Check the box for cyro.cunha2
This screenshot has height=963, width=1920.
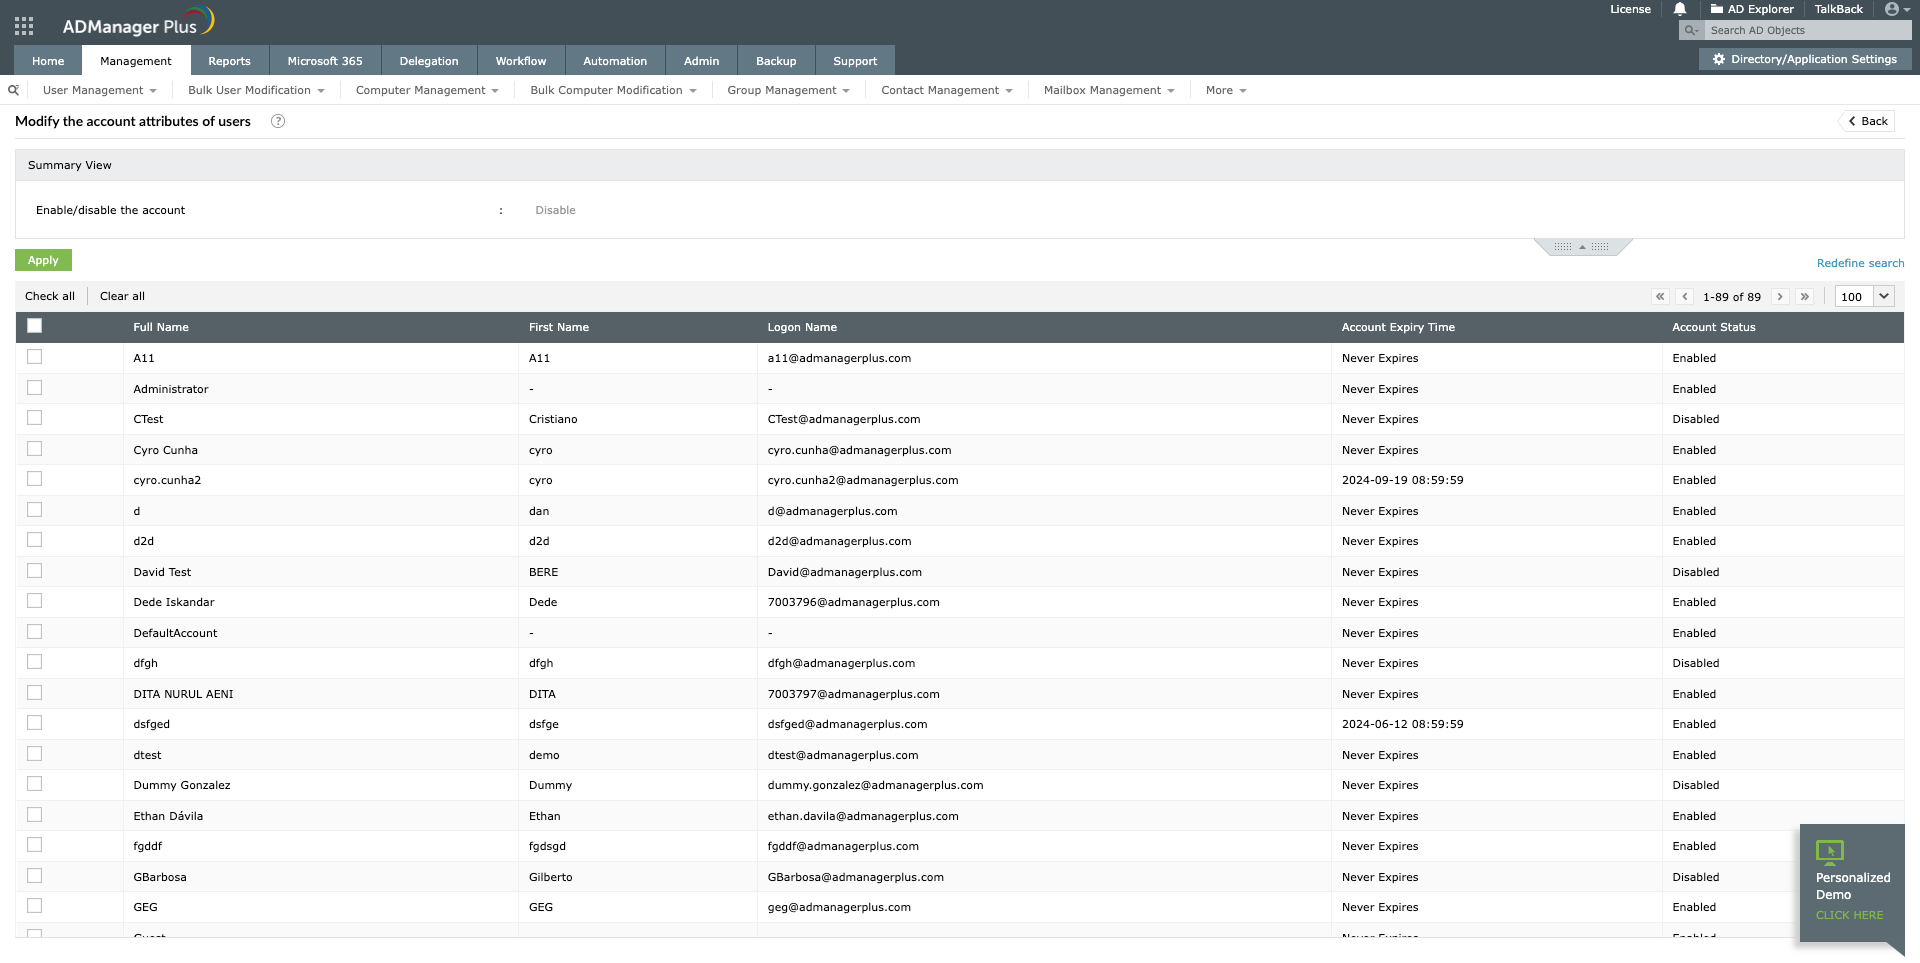tap(35, 479)
